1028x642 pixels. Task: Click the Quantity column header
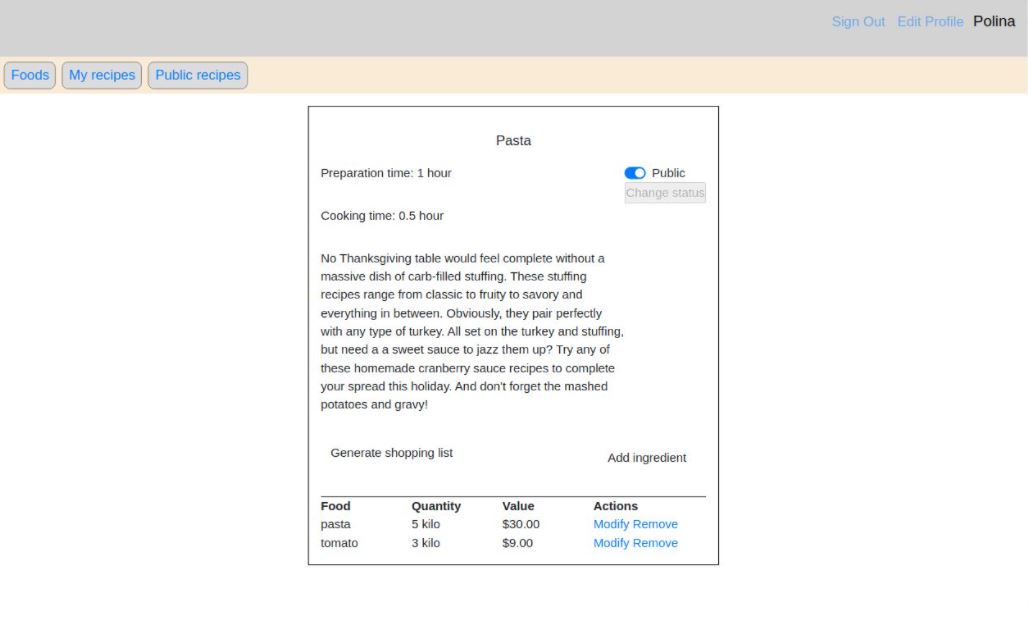[436, 505]
